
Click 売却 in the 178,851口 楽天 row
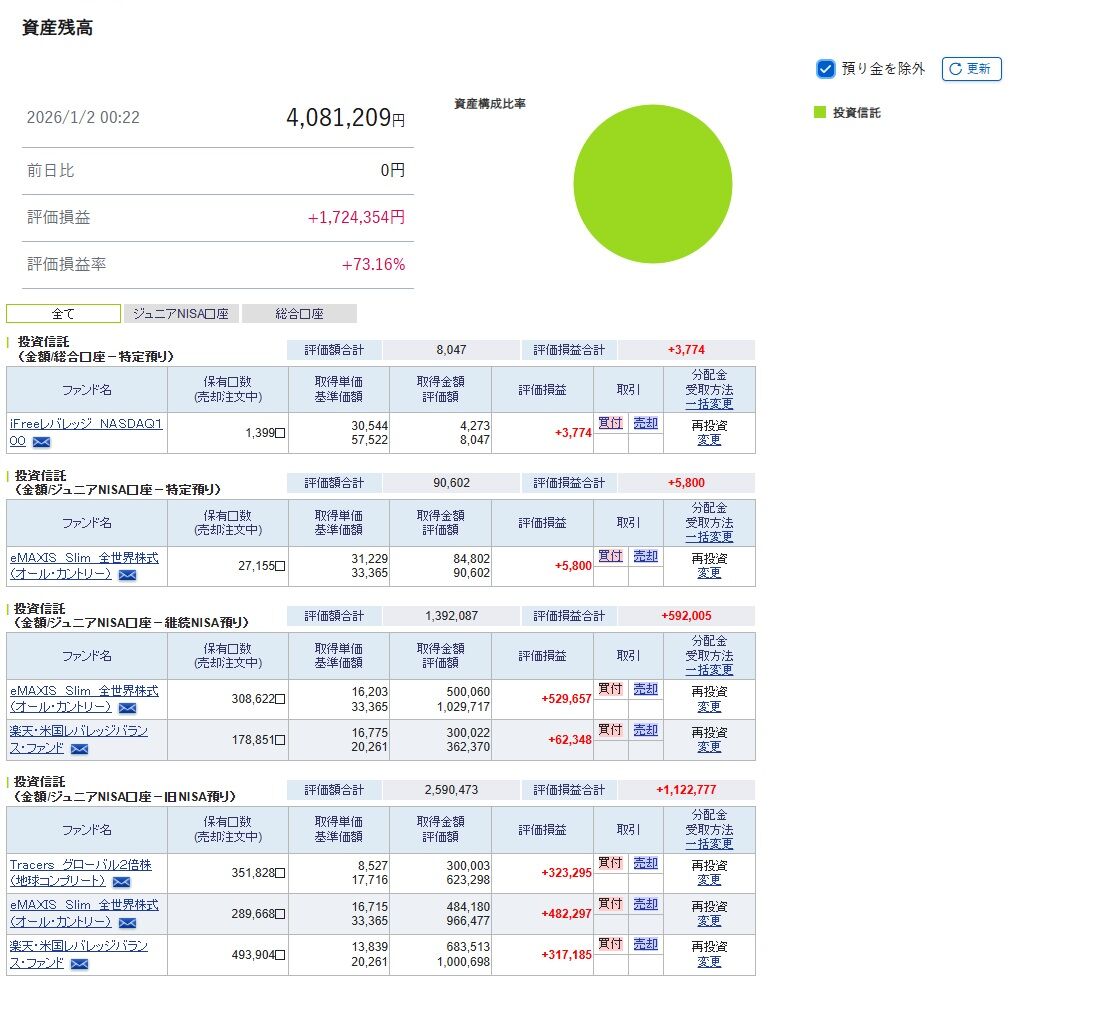point(646,730)
